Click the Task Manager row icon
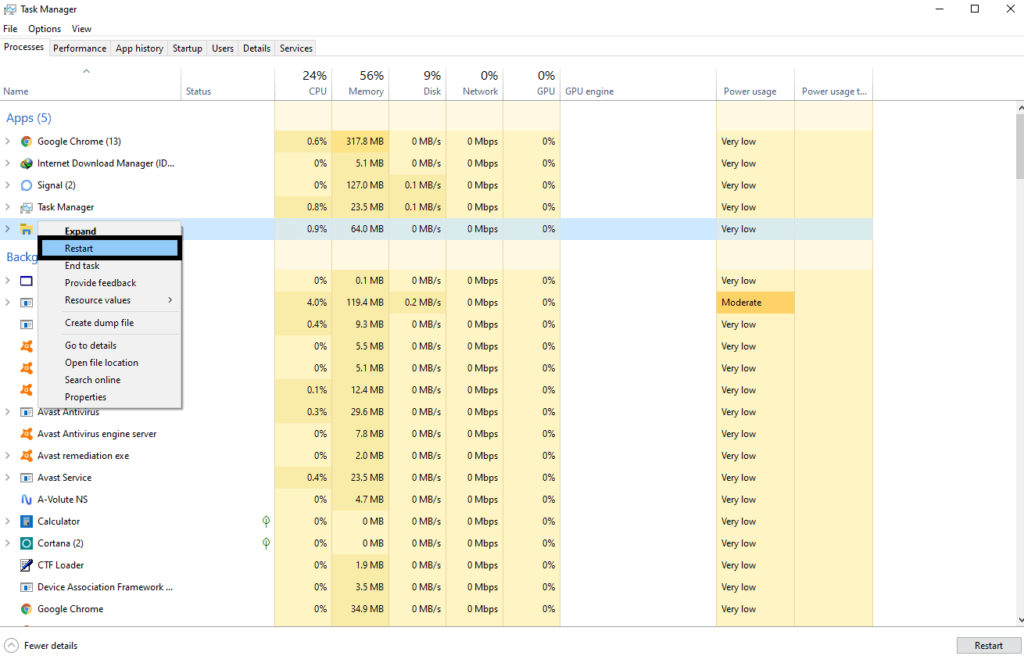Image resolution: width=1024 pixels, height=663 pixels. pos(26,208)
